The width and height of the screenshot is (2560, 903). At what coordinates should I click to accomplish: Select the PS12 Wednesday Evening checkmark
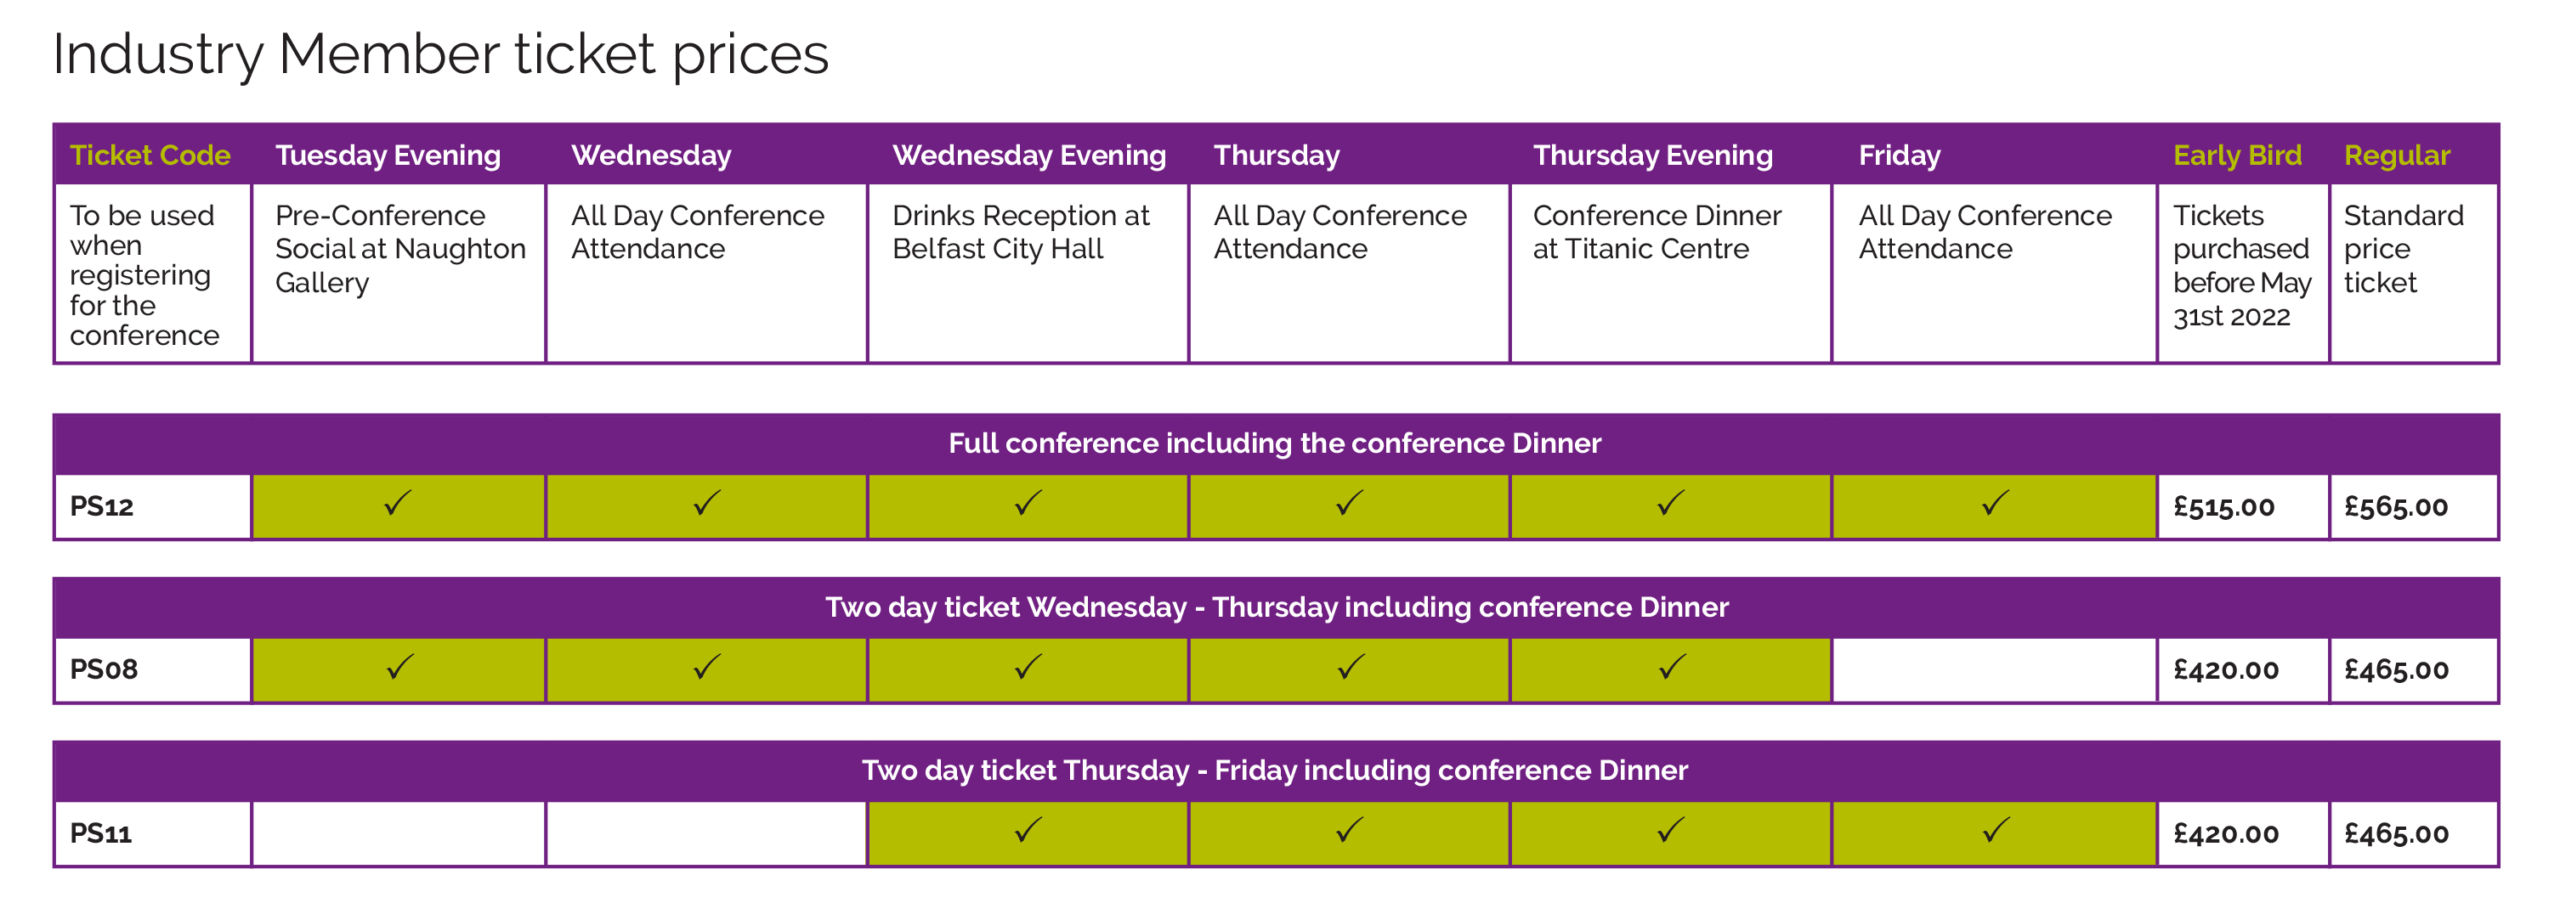1028,503
